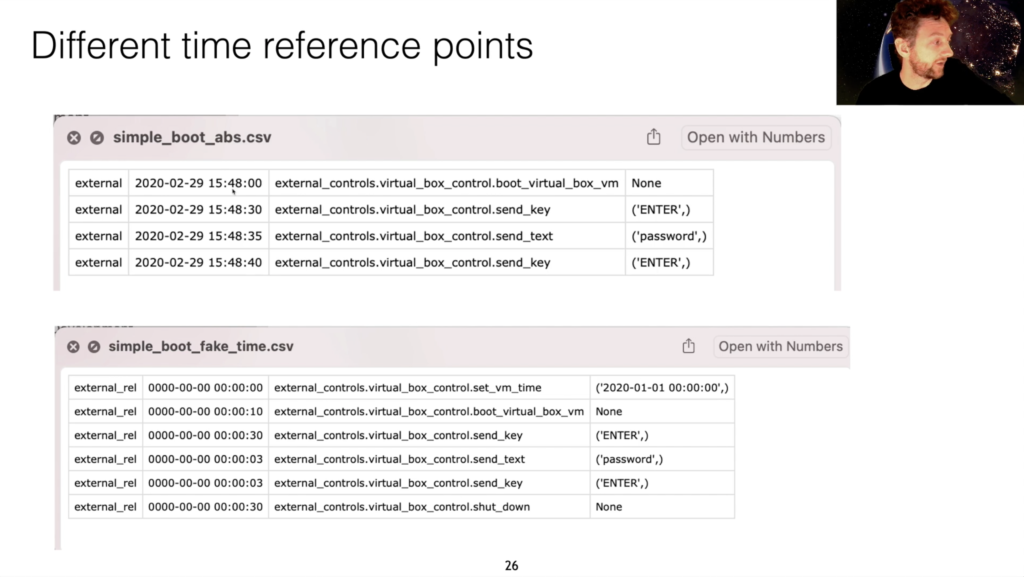Click the simple_boot_fake_time.csv file name title
The image size is (1024, 577).
coord(201,346)
